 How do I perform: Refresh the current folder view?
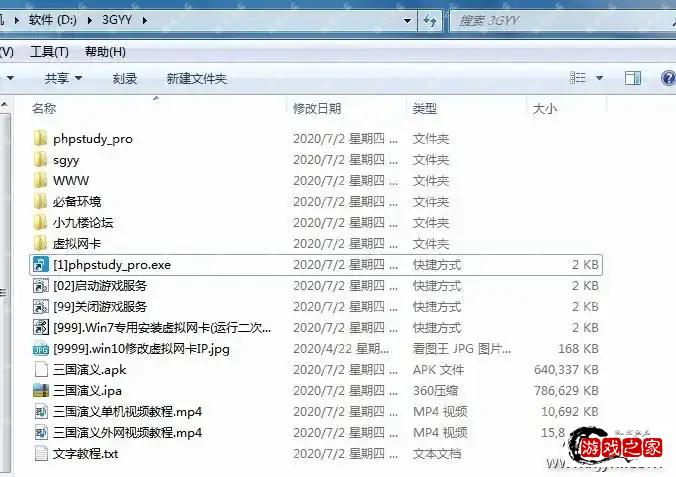point(430,20)
